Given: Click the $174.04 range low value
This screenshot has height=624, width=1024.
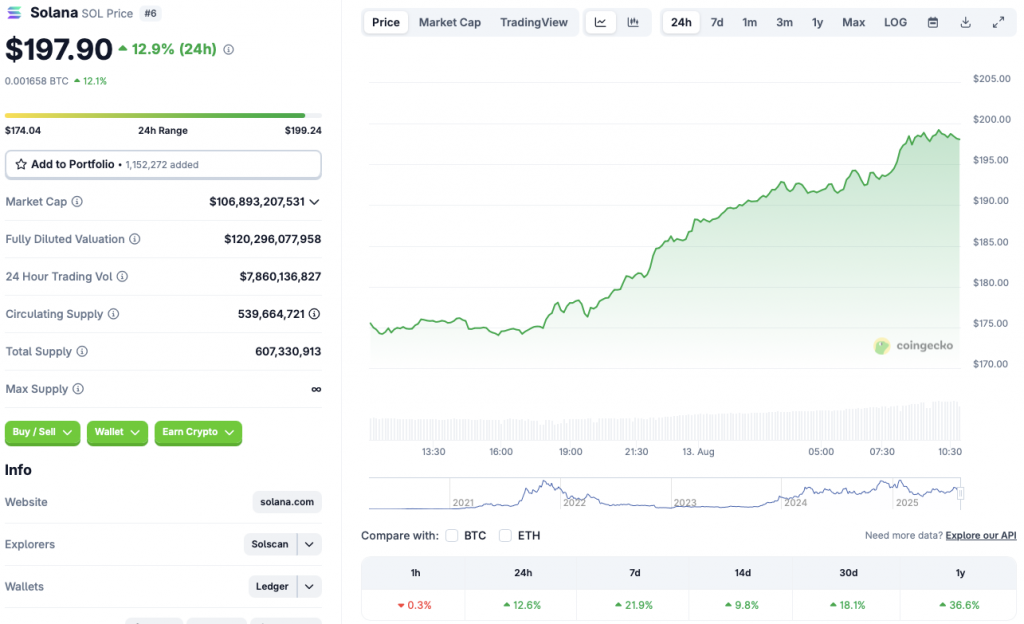Looking at the screenshot, I should pos(23,131).
